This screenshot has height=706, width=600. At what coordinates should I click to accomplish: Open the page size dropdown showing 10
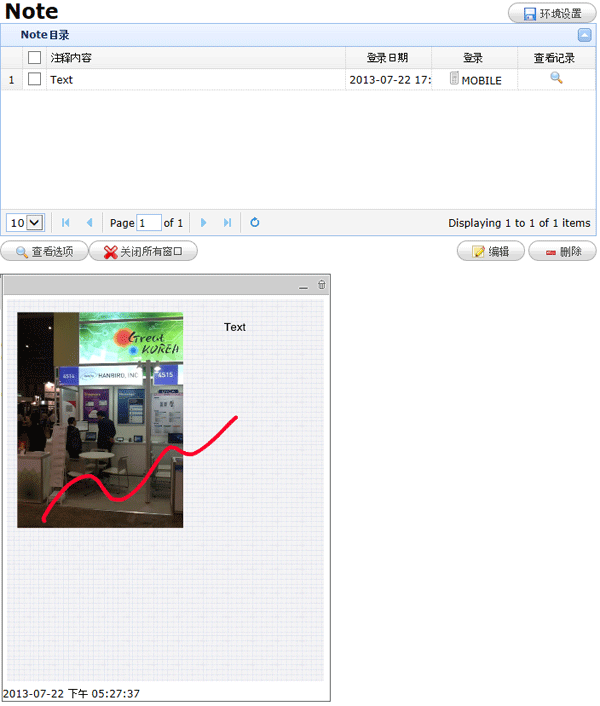coord(25,223)
